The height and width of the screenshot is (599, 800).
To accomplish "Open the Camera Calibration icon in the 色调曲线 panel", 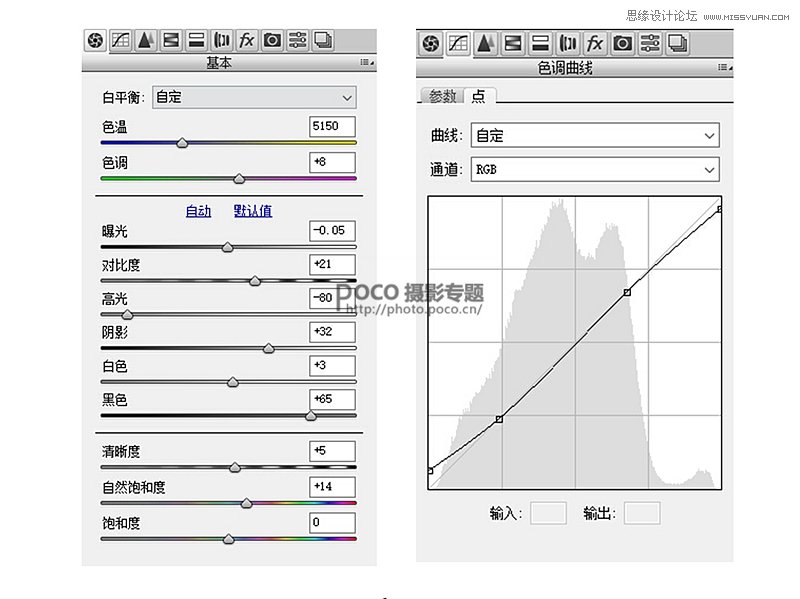I will (x=622, y=43).
